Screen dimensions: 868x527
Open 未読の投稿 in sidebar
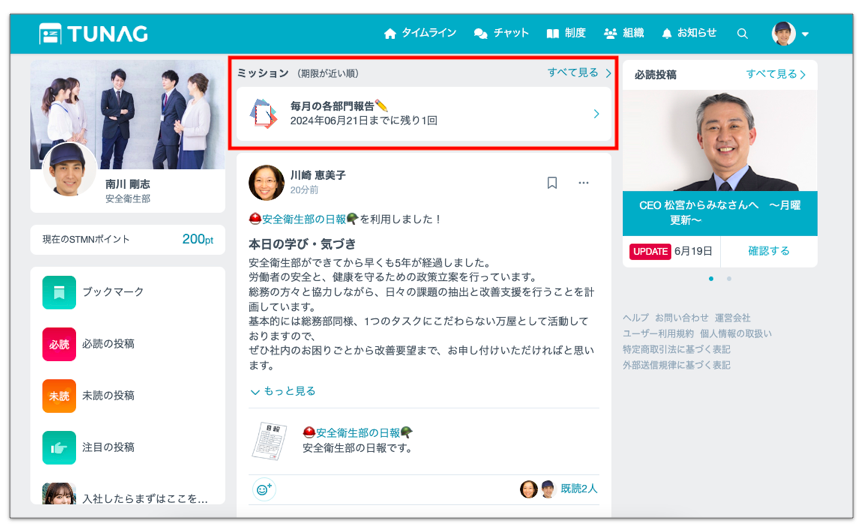pyautogui.click(x=108, y=395)
